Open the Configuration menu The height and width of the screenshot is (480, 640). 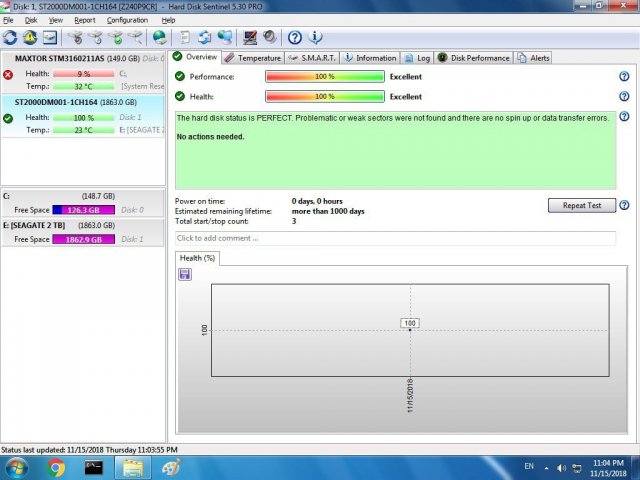click(127, 20)
